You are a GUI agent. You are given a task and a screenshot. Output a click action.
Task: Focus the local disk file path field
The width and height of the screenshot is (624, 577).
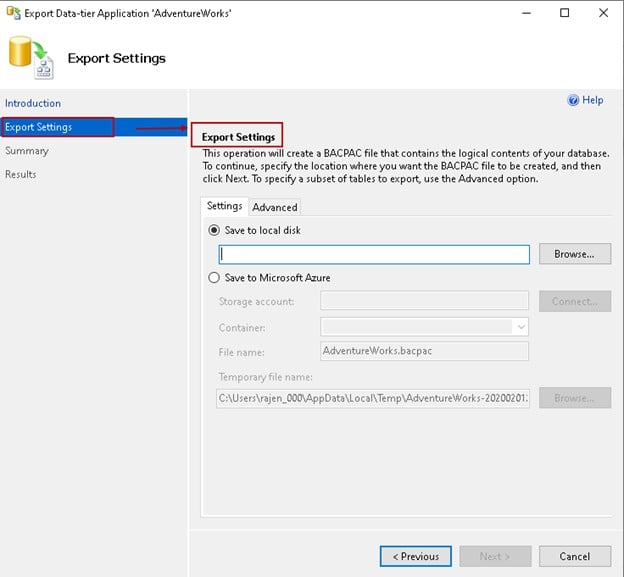click(x=373, y=254)
